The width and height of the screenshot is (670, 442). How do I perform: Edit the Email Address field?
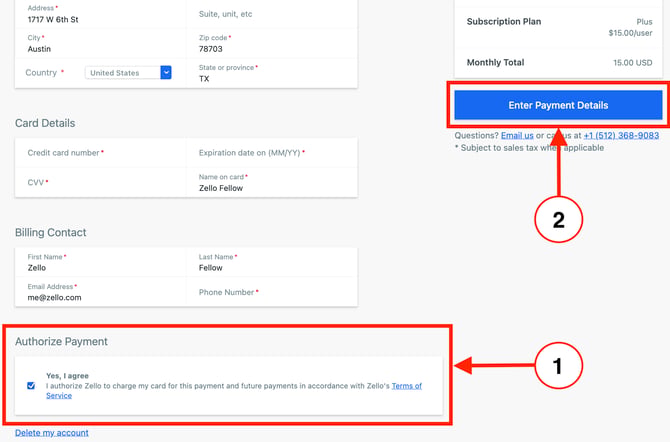101,292
